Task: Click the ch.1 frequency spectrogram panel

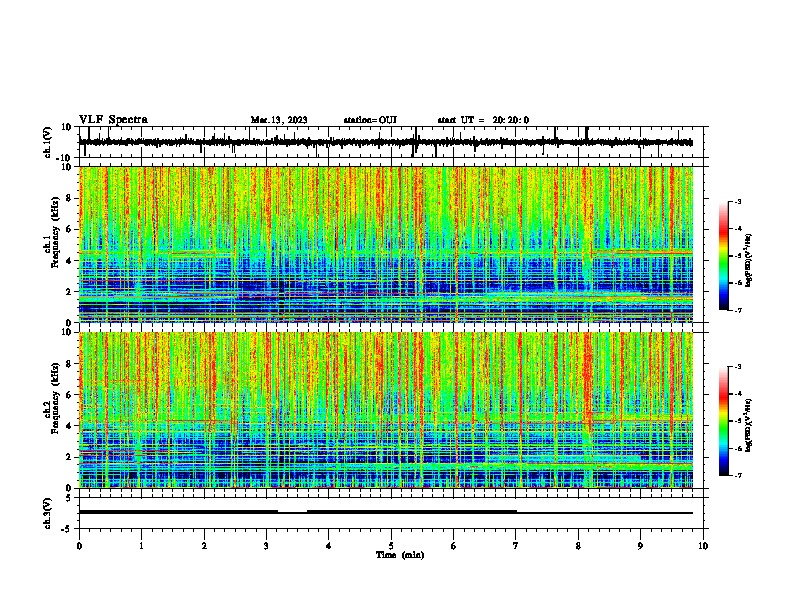Action: (x=386, y=244)
